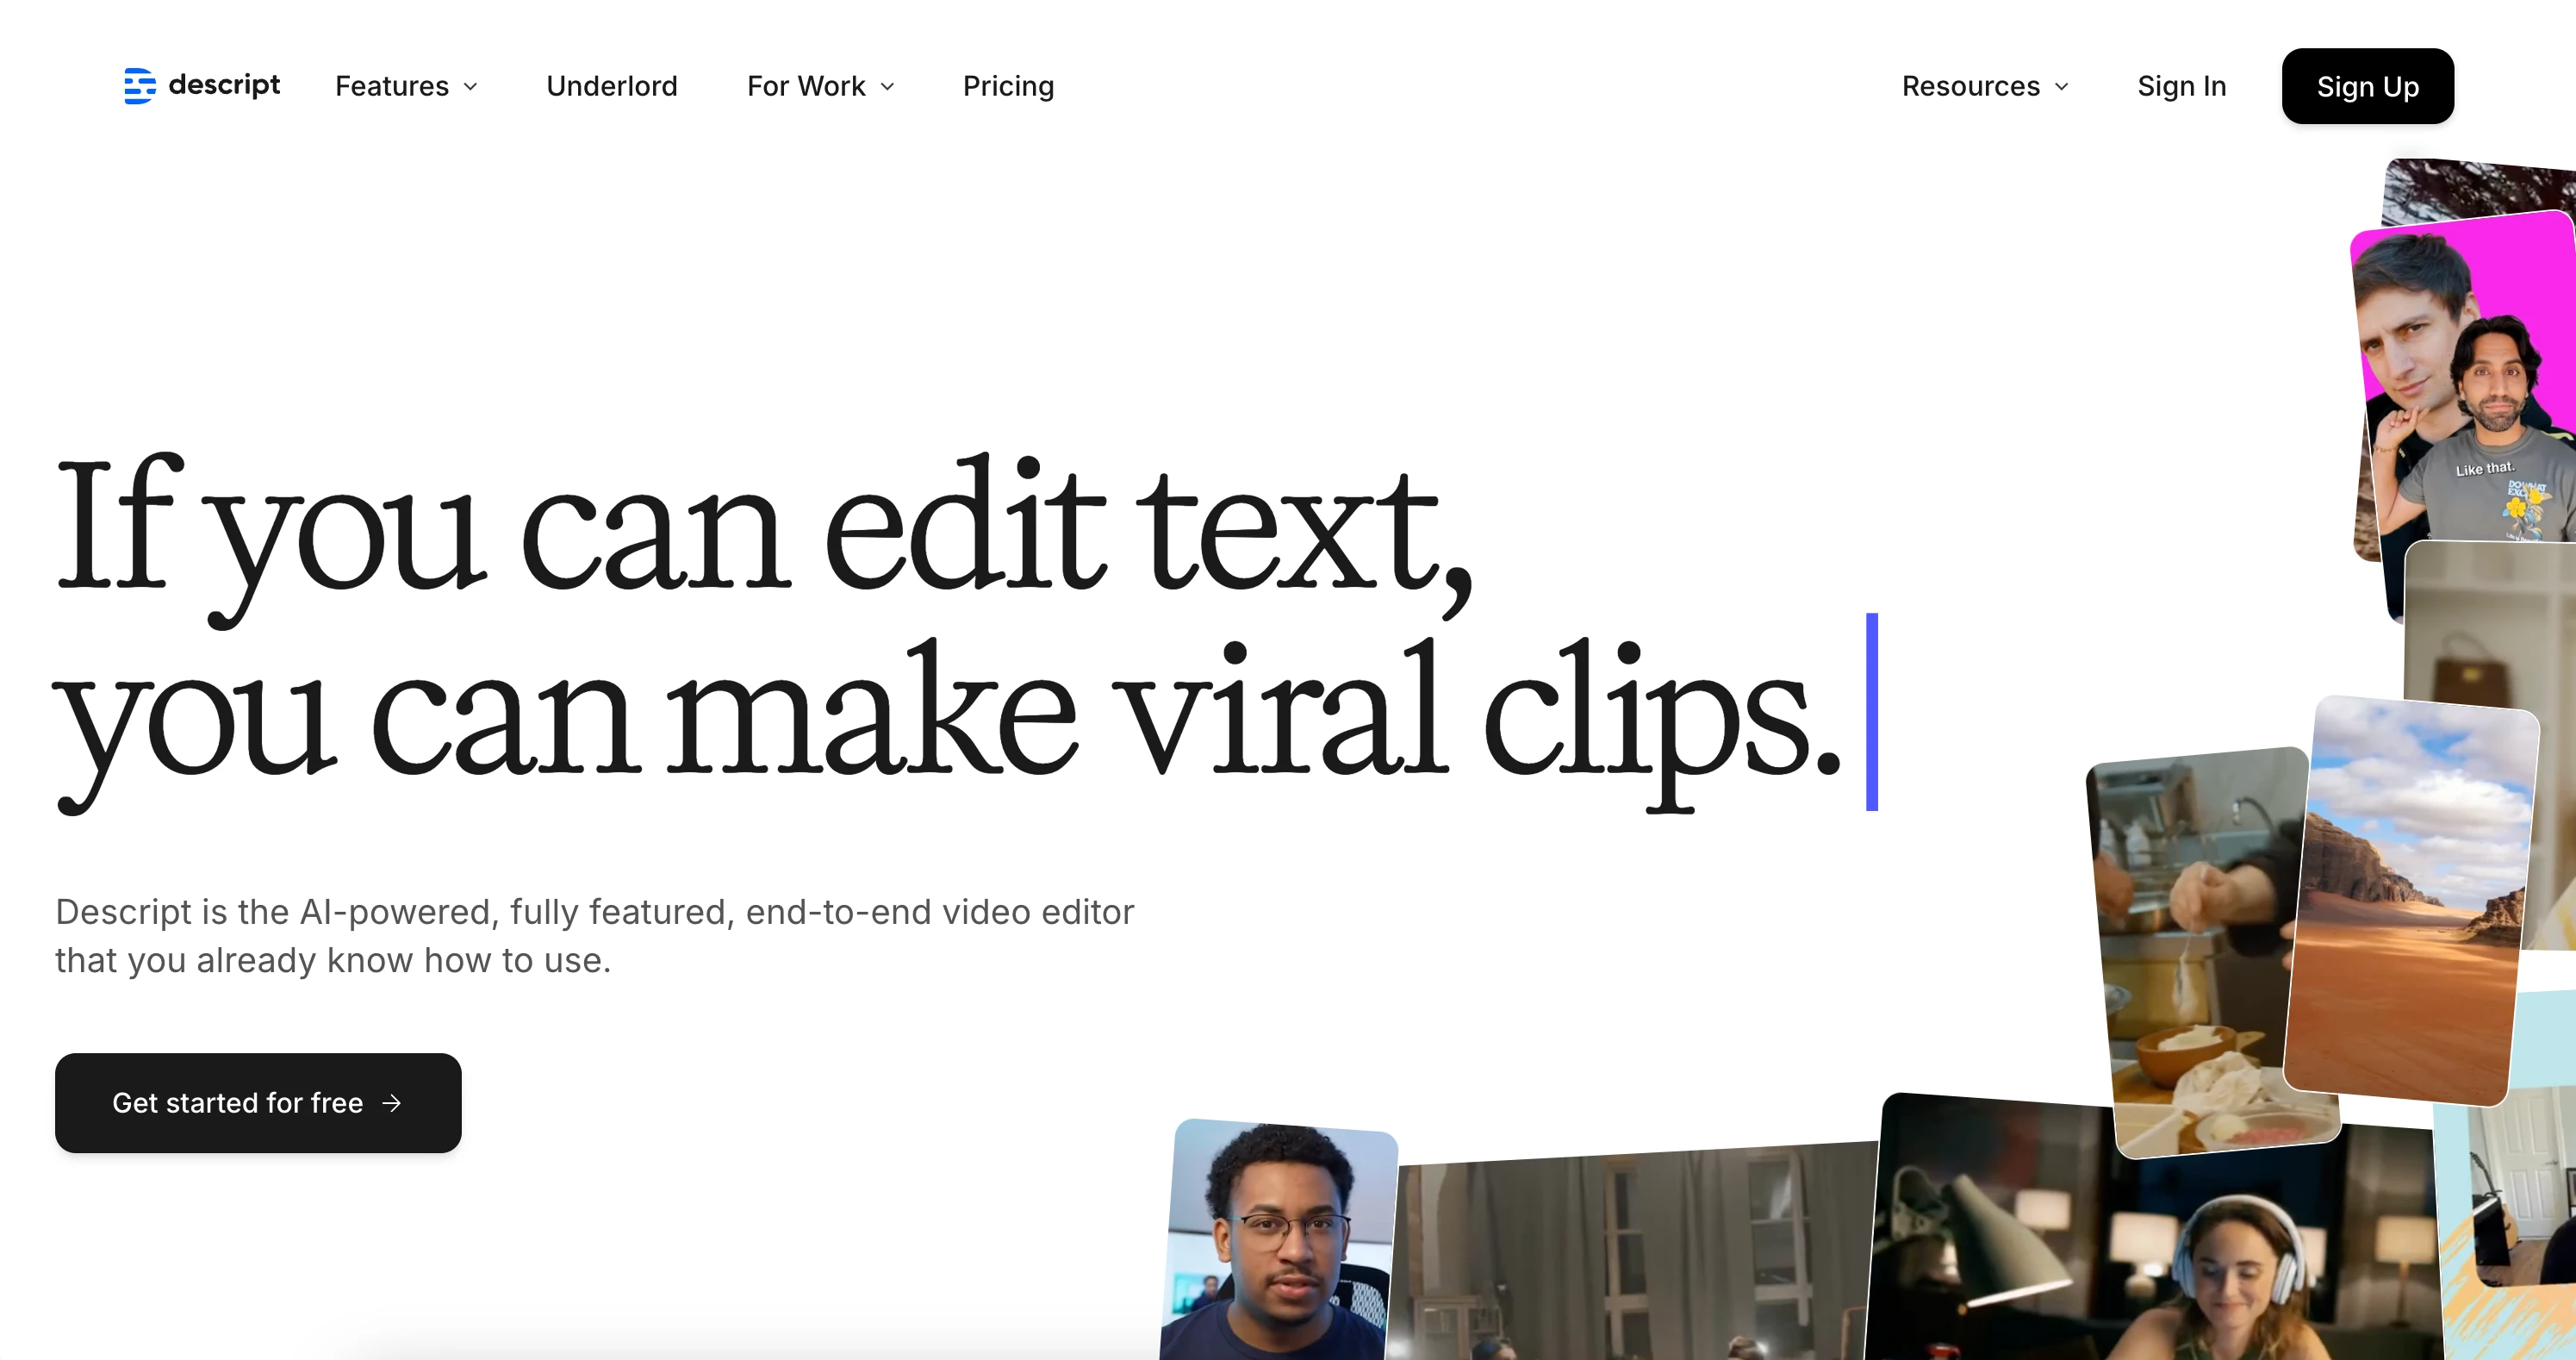Open the Resources dropdown chevron
Screen dimensions: 2576x1360
click(2062, 87)
